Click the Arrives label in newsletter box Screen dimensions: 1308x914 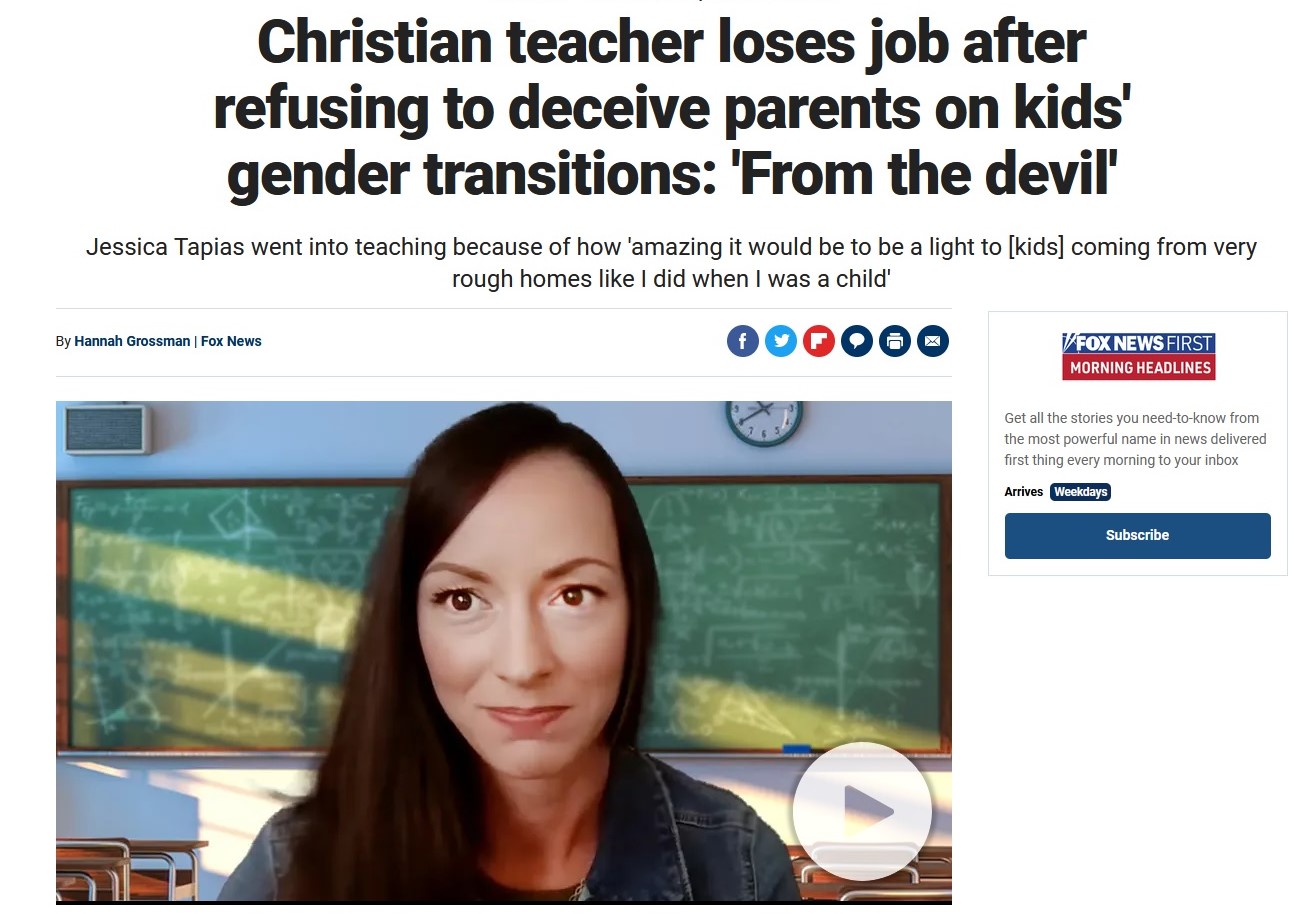tap(1023, 492)
